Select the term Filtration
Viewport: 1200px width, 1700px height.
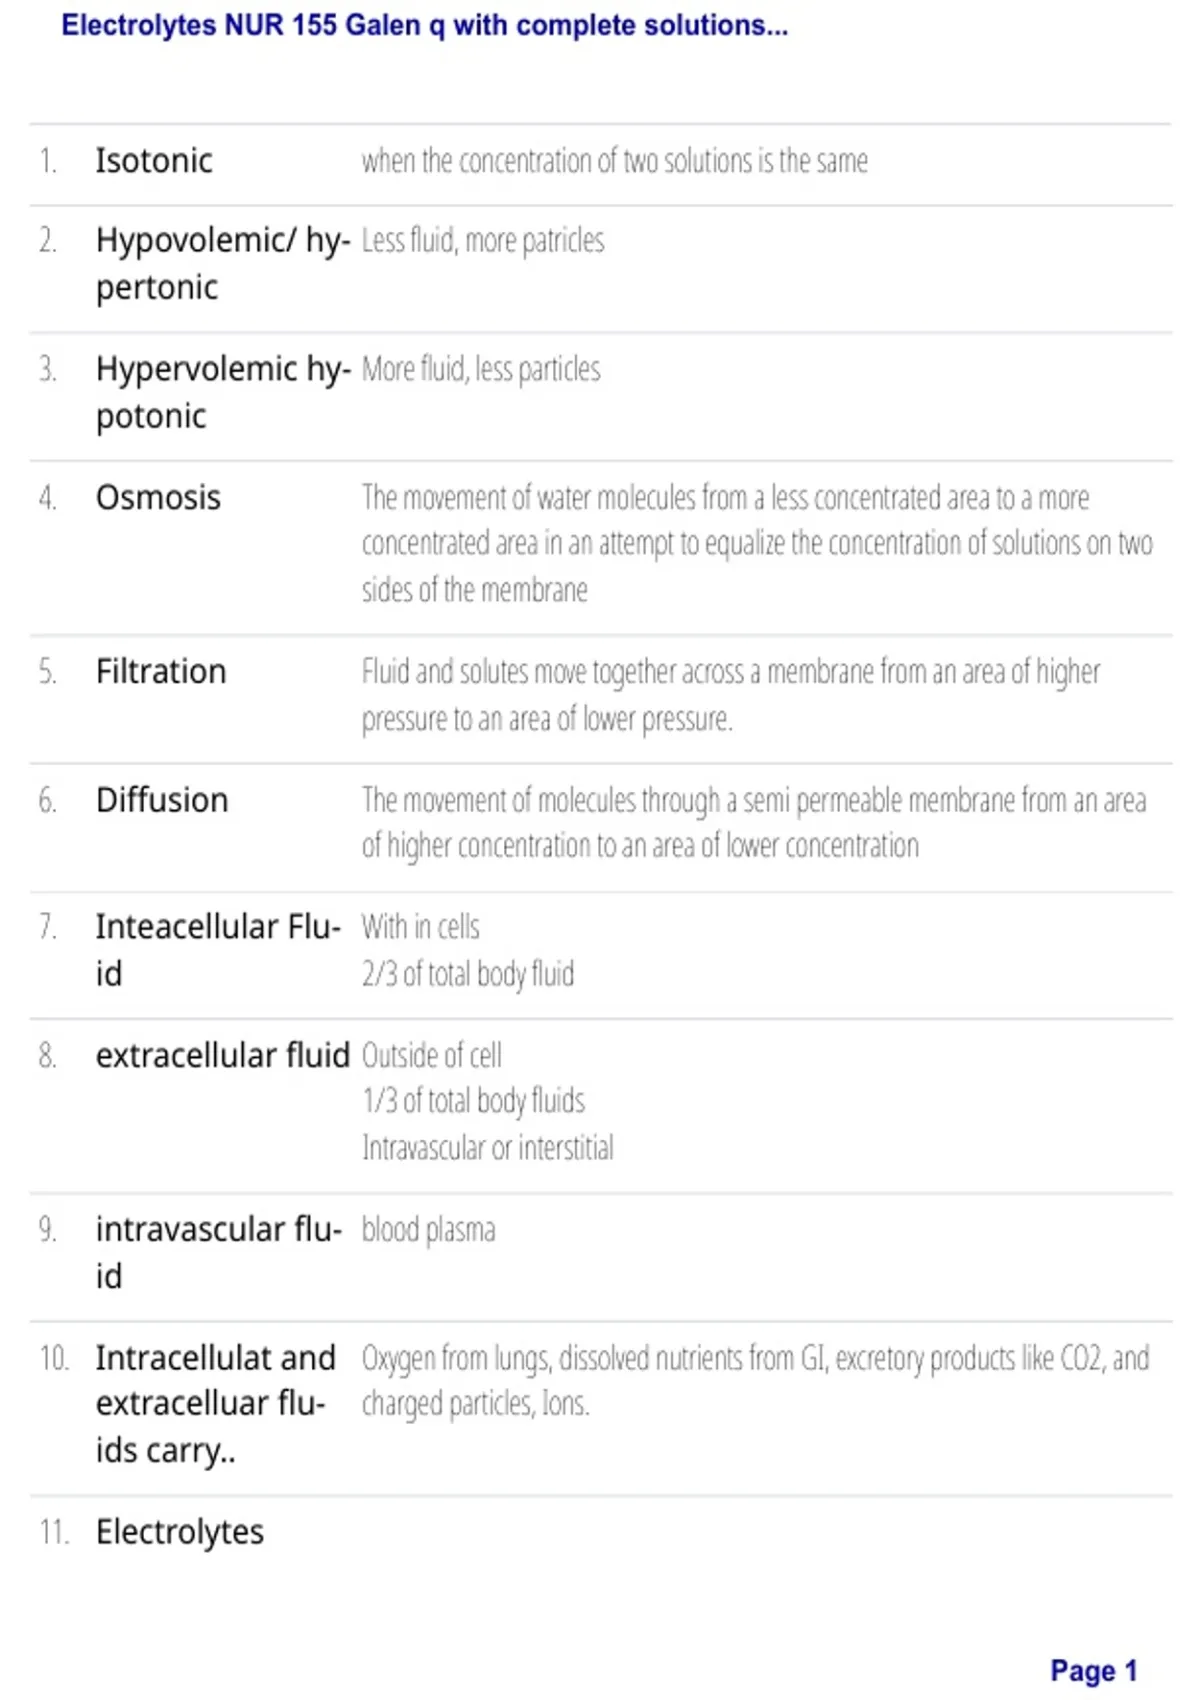click(x=161, y=672)
